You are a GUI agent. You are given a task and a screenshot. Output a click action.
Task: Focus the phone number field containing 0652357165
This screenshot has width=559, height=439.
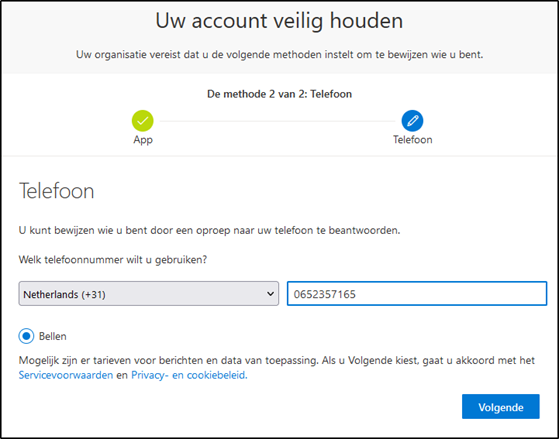click(417, 293)
